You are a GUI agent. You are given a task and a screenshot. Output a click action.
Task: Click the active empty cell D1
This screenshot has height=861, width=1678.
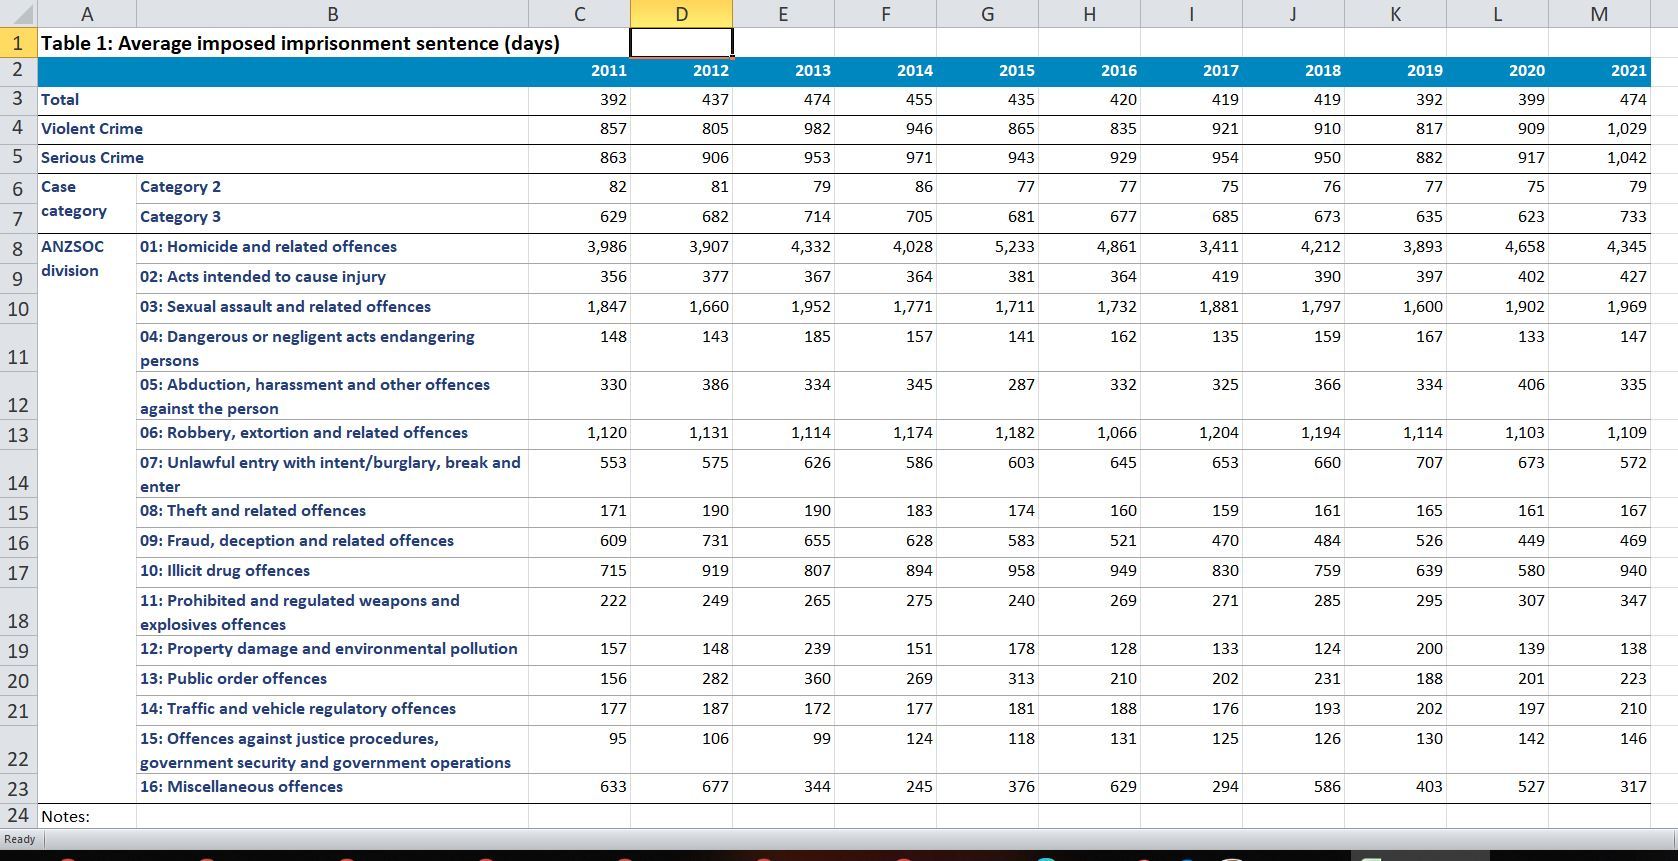pos(681,43)
